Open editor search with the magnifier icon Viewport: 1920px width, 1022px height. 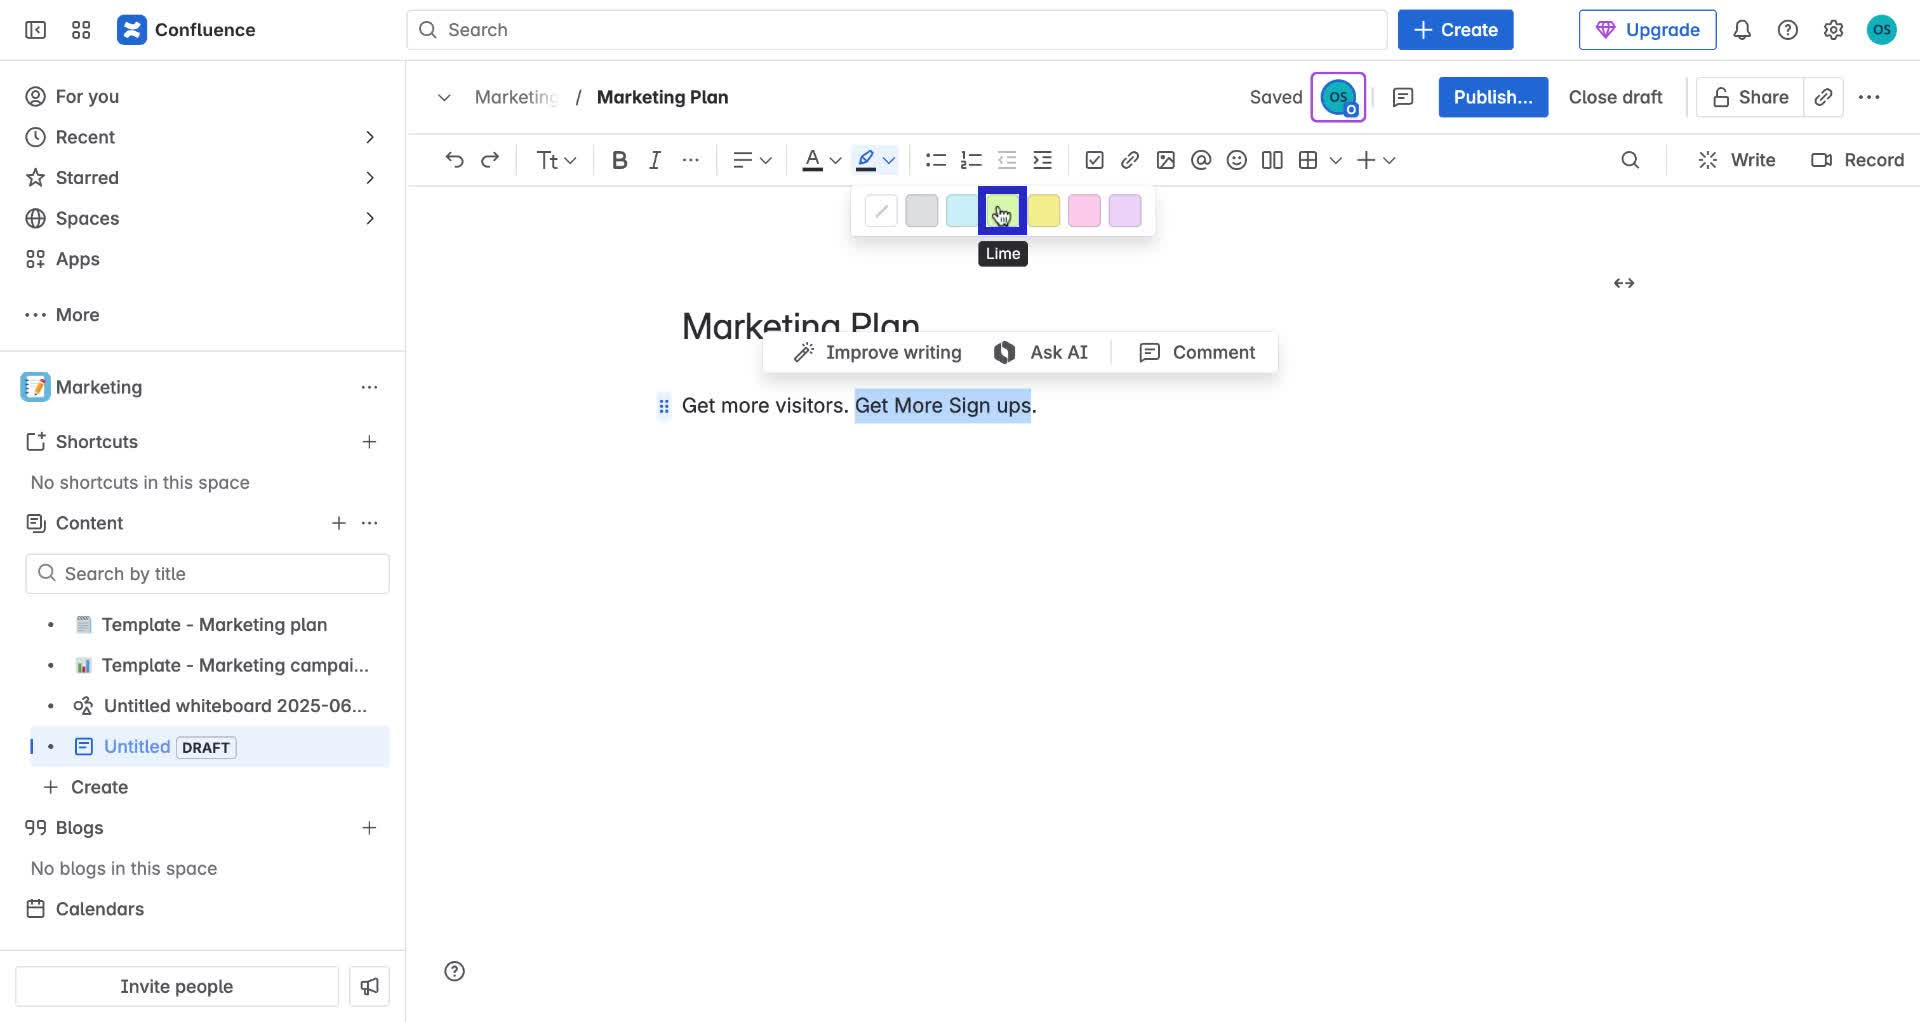tap(1631, 159)
